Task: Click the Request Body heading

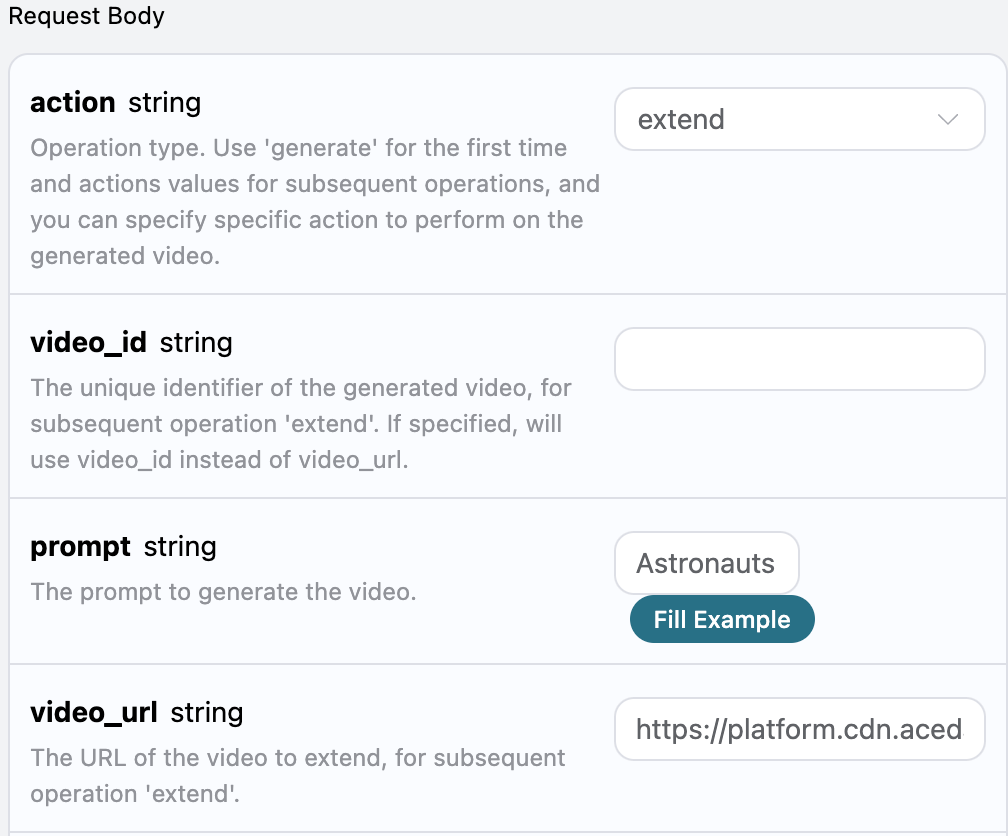Action: (86, 15)
